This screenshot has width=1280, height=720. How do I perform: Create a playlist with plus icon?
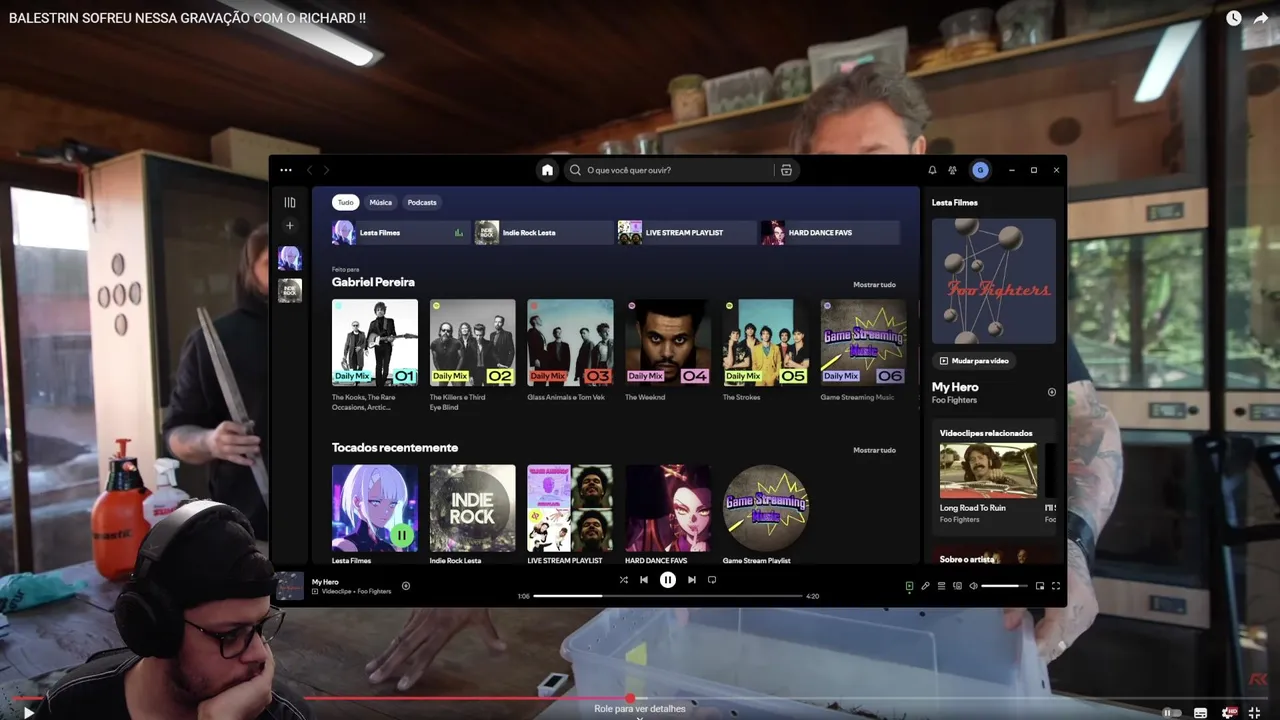(290, 226)
